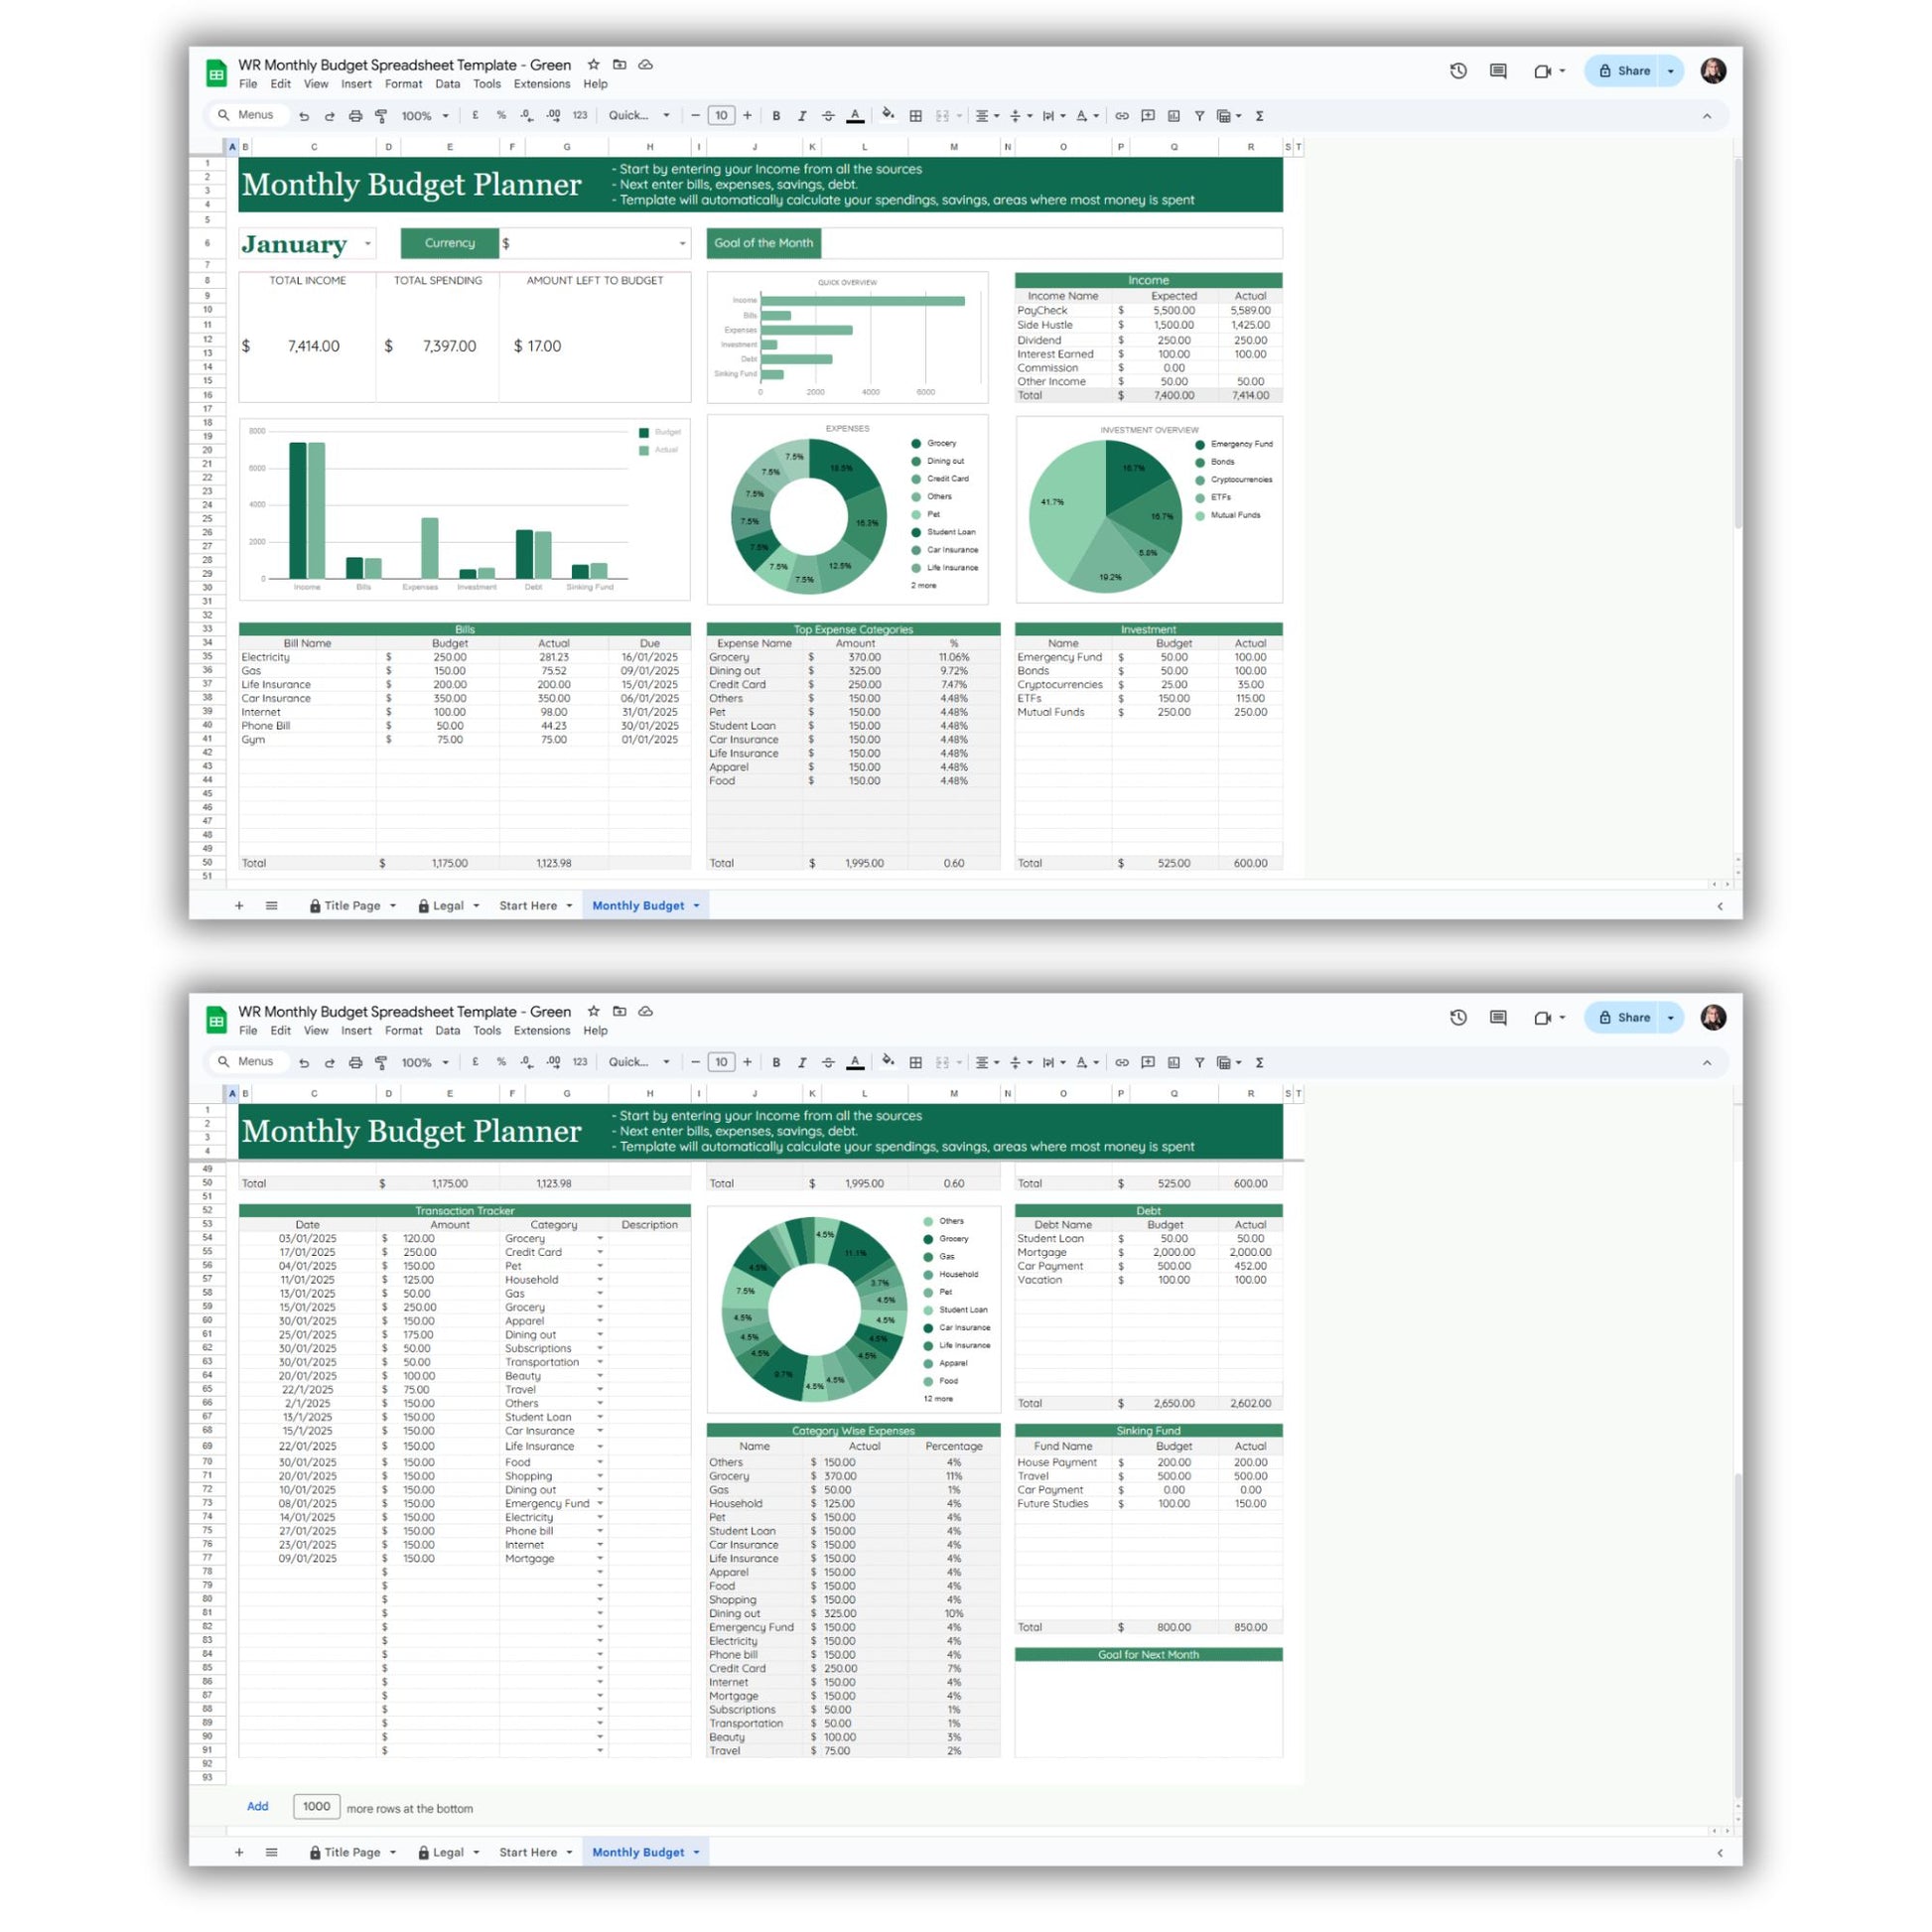
Task: Open the Insert menu in top window
Action: click(356, 84)
